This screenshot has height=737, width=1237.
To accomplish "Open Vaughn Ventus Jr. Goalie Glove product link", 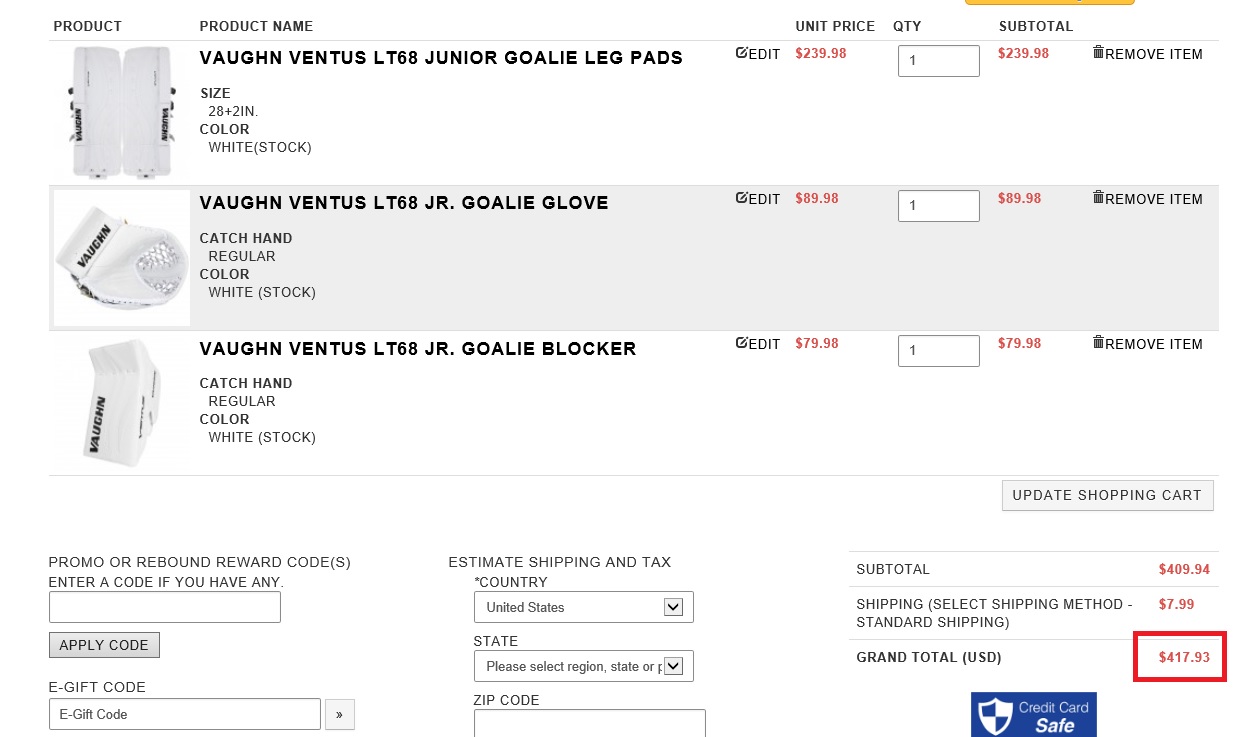I will click(404, 203).
